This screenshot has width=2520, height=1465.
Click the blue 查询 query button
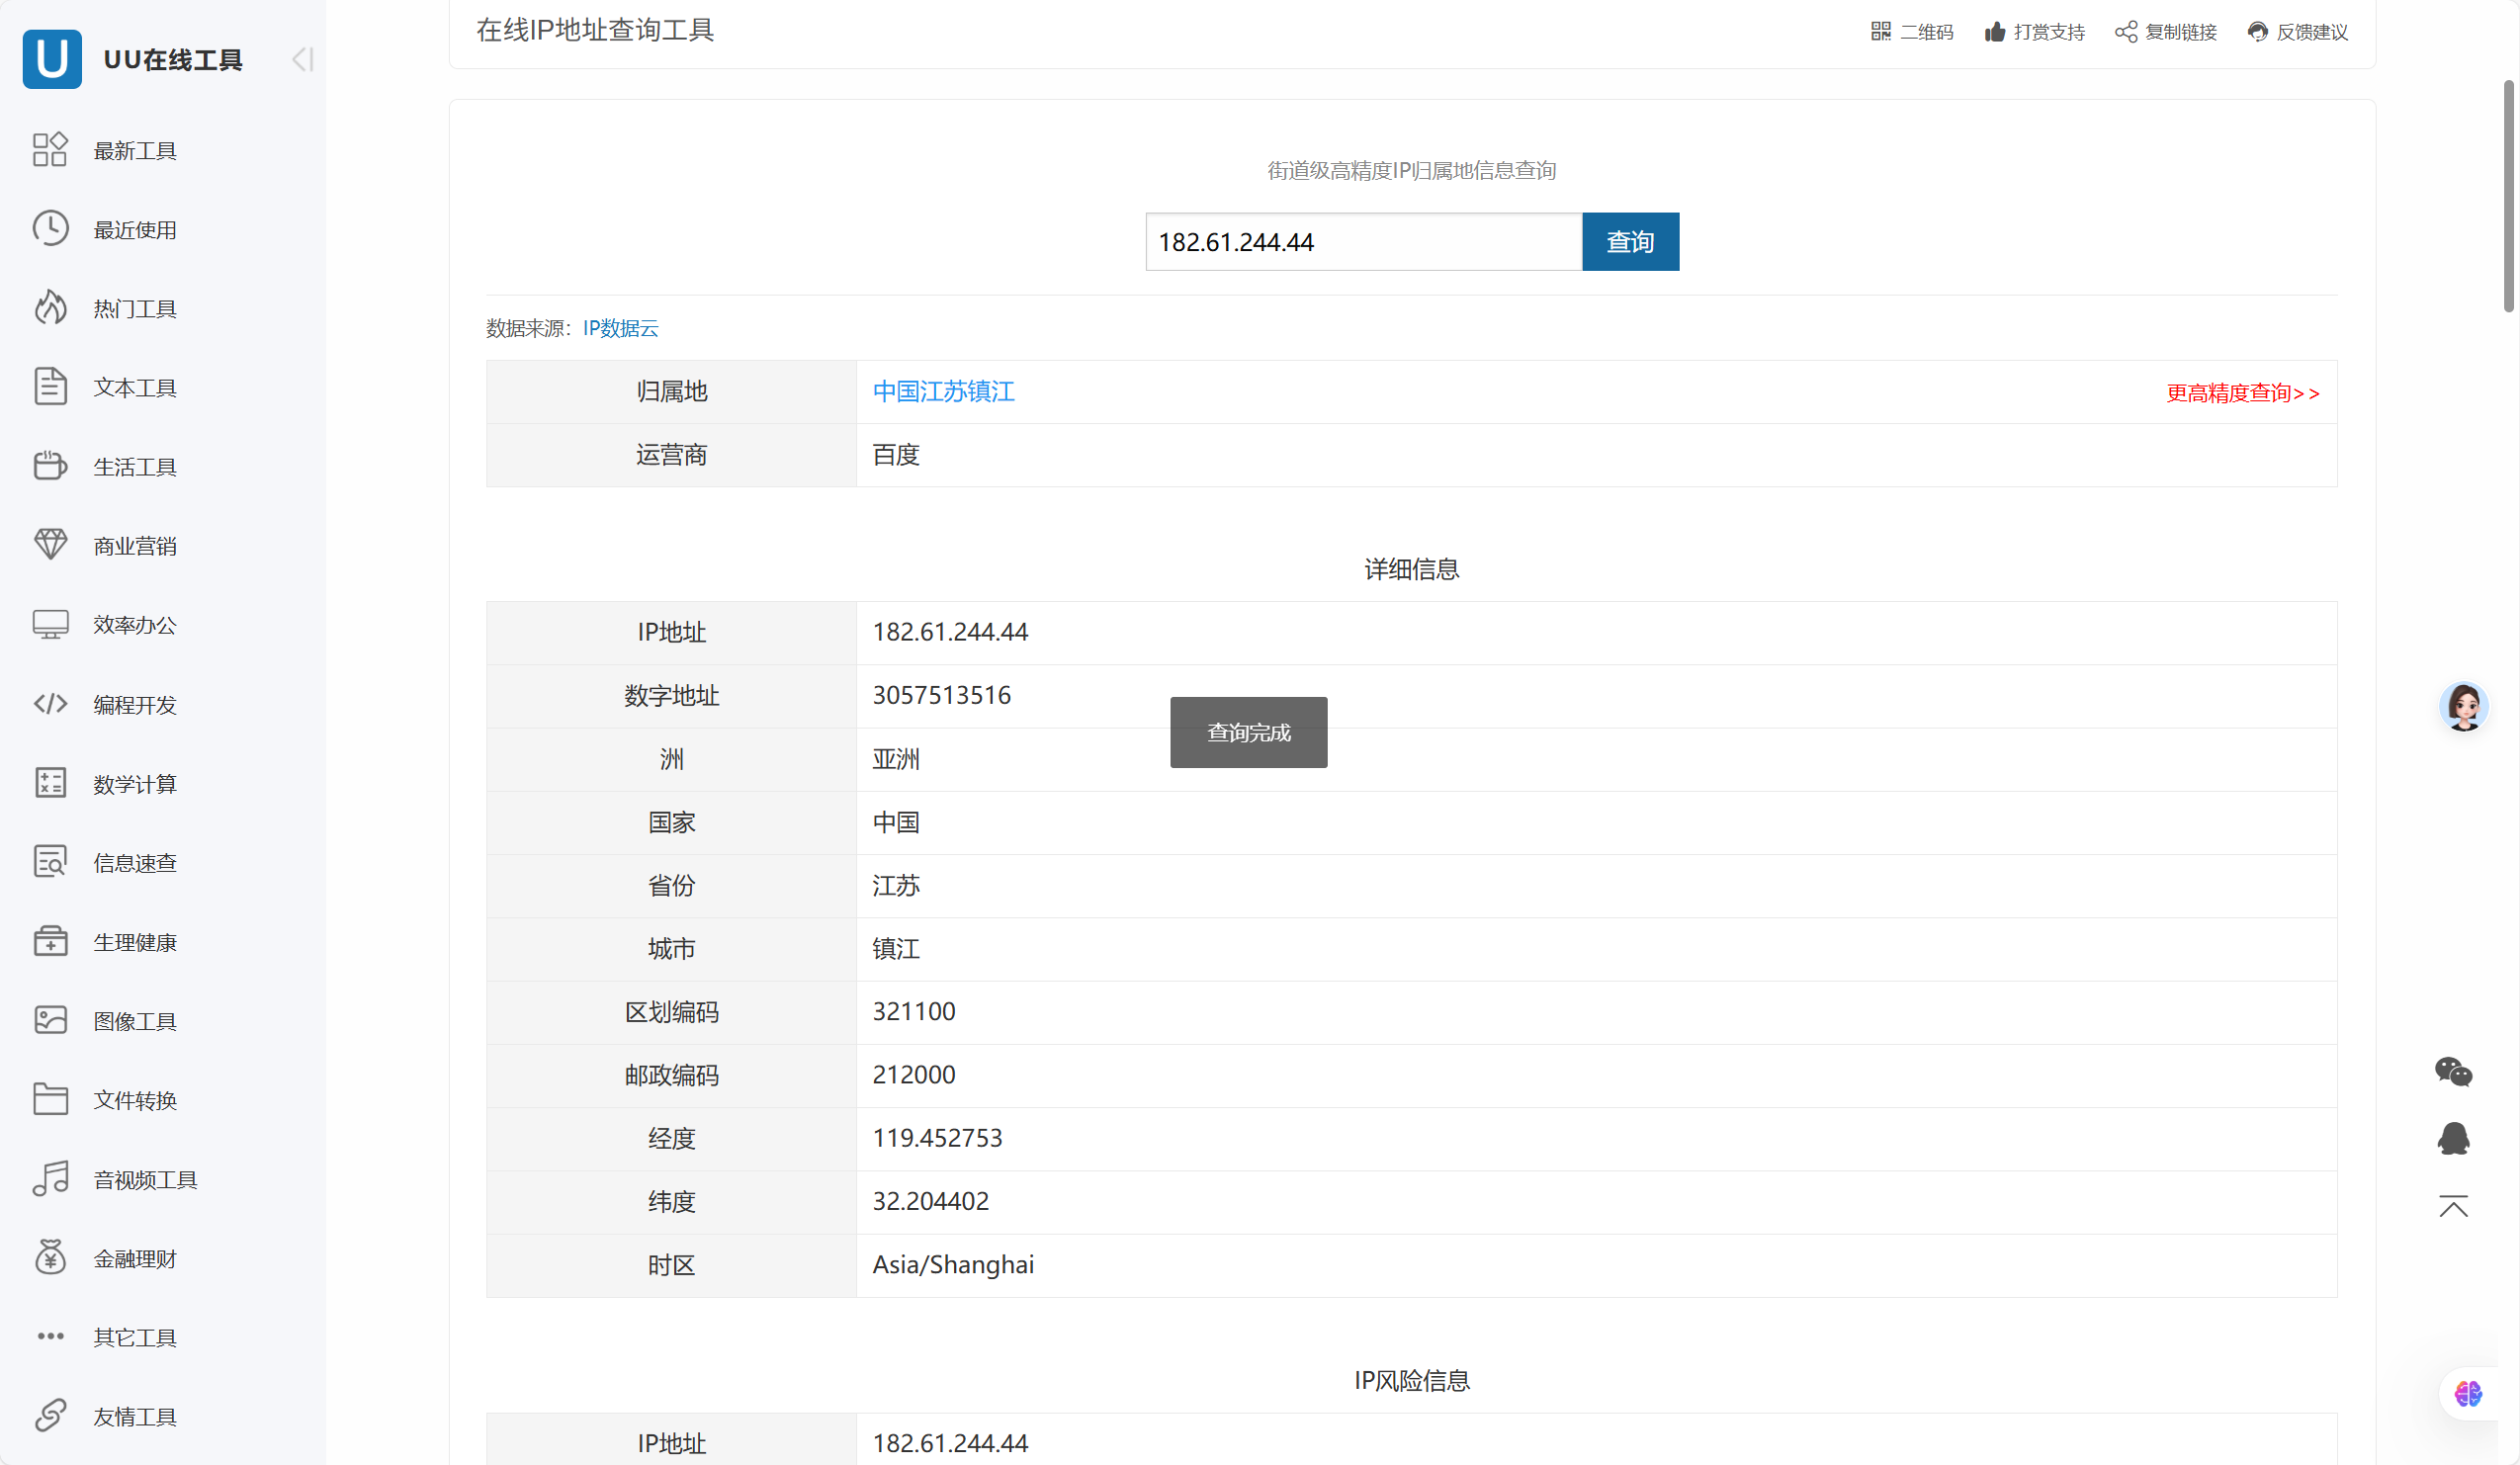pos(1630,241)
